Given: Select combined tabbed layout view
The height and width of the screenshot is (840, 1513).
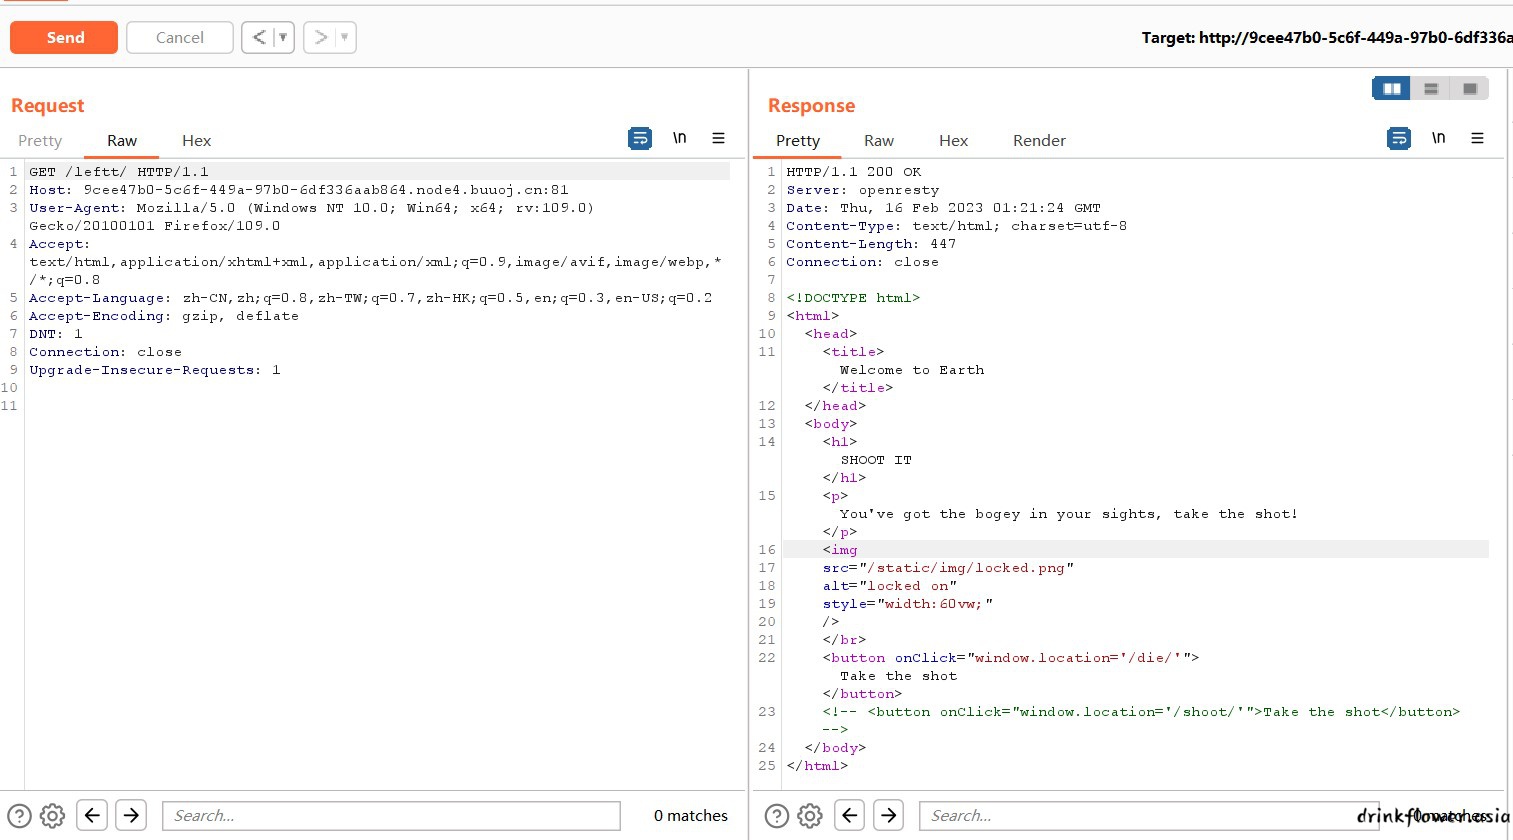Looking at the screenshot, I should click(1470, 89).
